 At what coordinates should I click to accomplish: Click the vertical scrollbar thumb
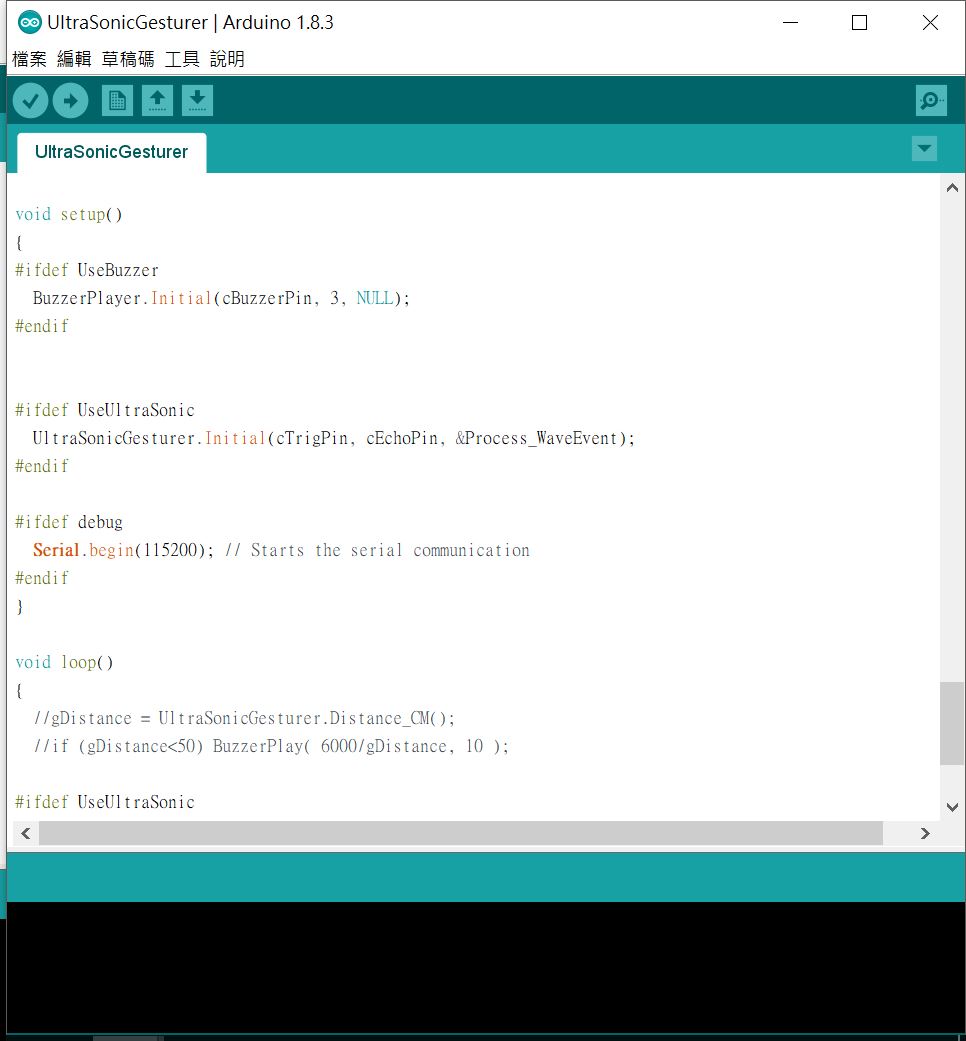tap(952, 722)
